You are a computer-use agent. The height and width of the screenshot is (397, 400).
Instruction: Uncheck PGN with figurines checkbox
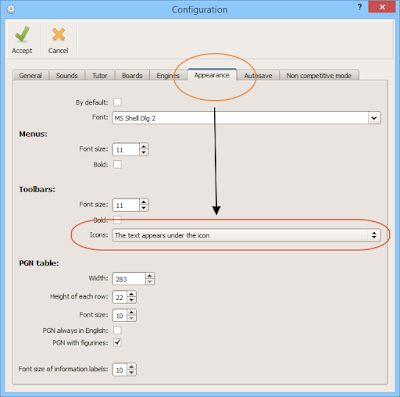pyautogui.click(x=117, y=342)
